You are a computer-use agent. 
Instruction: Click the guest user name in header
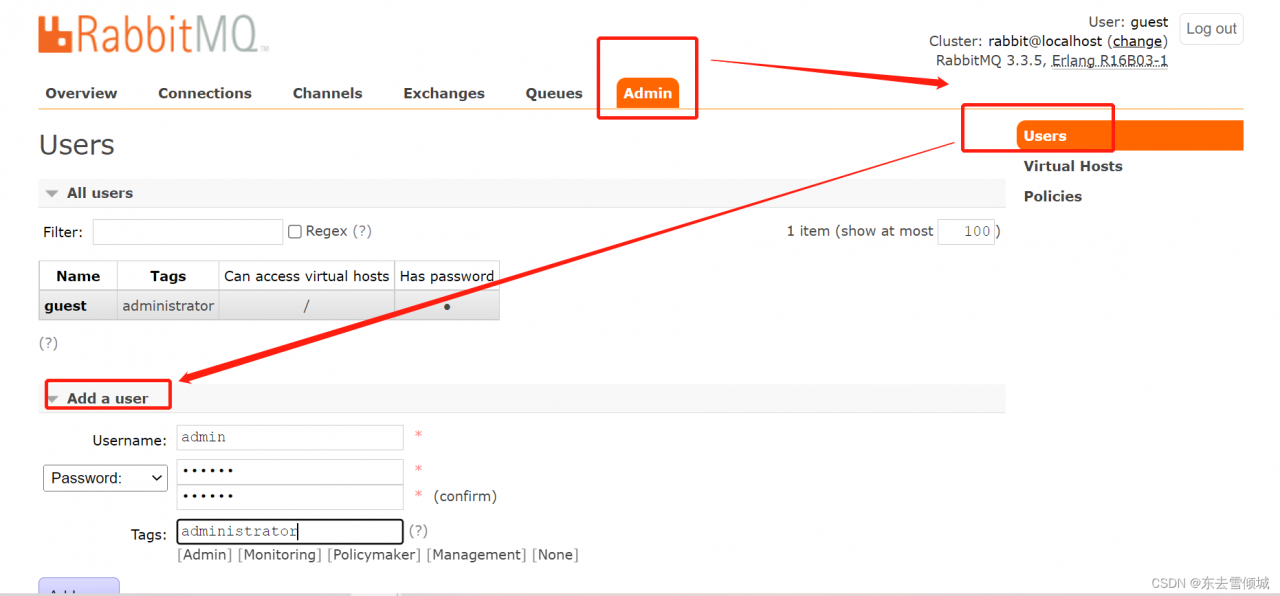point(1149,22)
